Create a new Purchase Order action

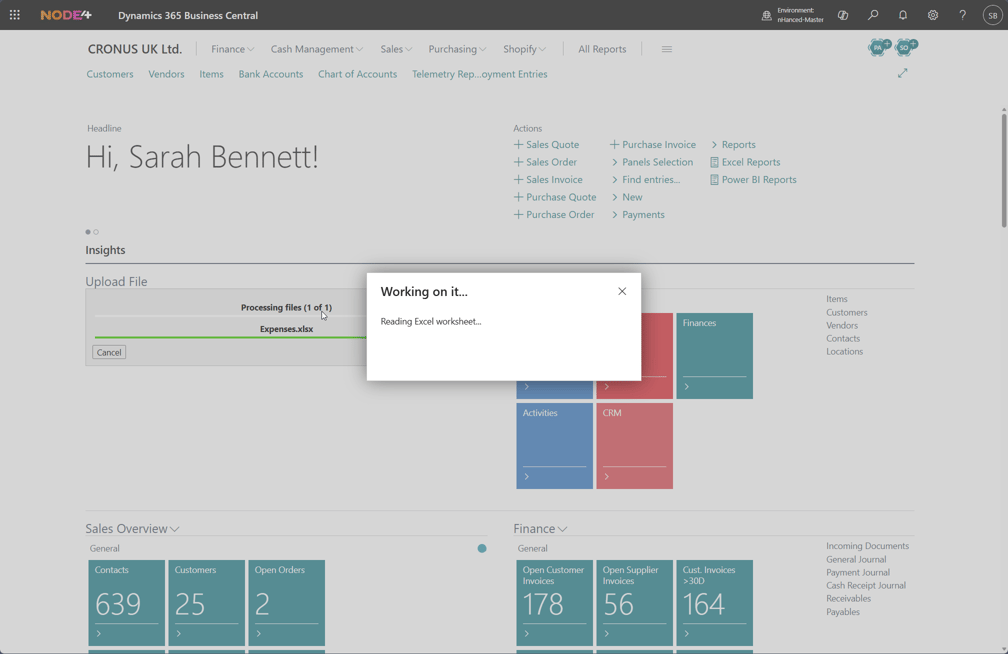tap(554, 215)
